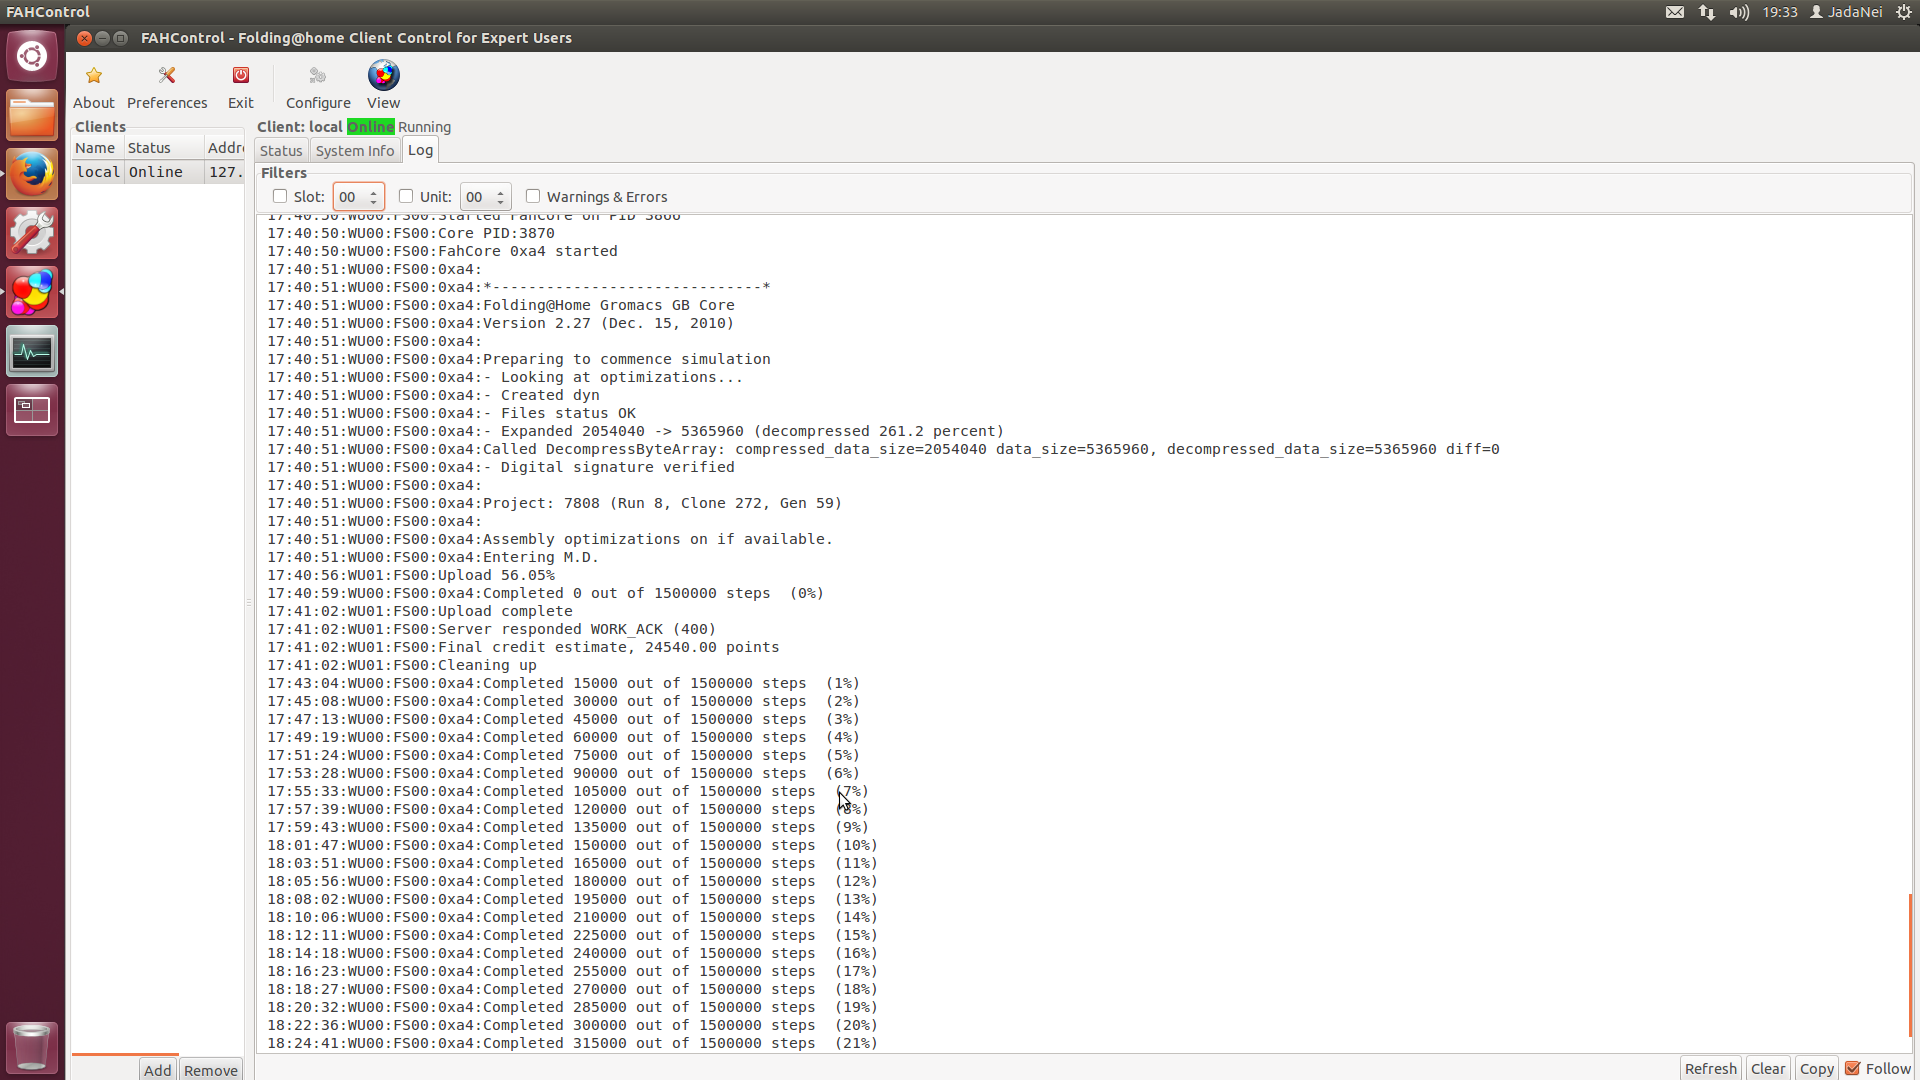Enable the Unit filter checkbox

point(406,196)
